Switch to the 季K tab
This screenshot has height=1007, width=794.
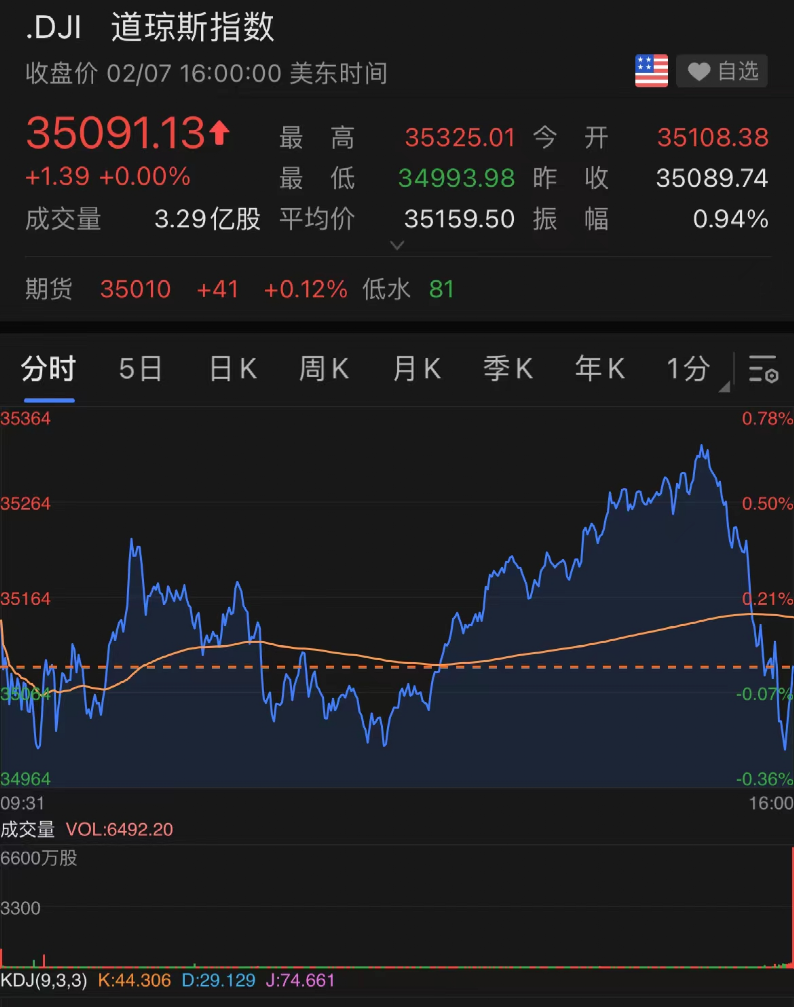point(507,369)
